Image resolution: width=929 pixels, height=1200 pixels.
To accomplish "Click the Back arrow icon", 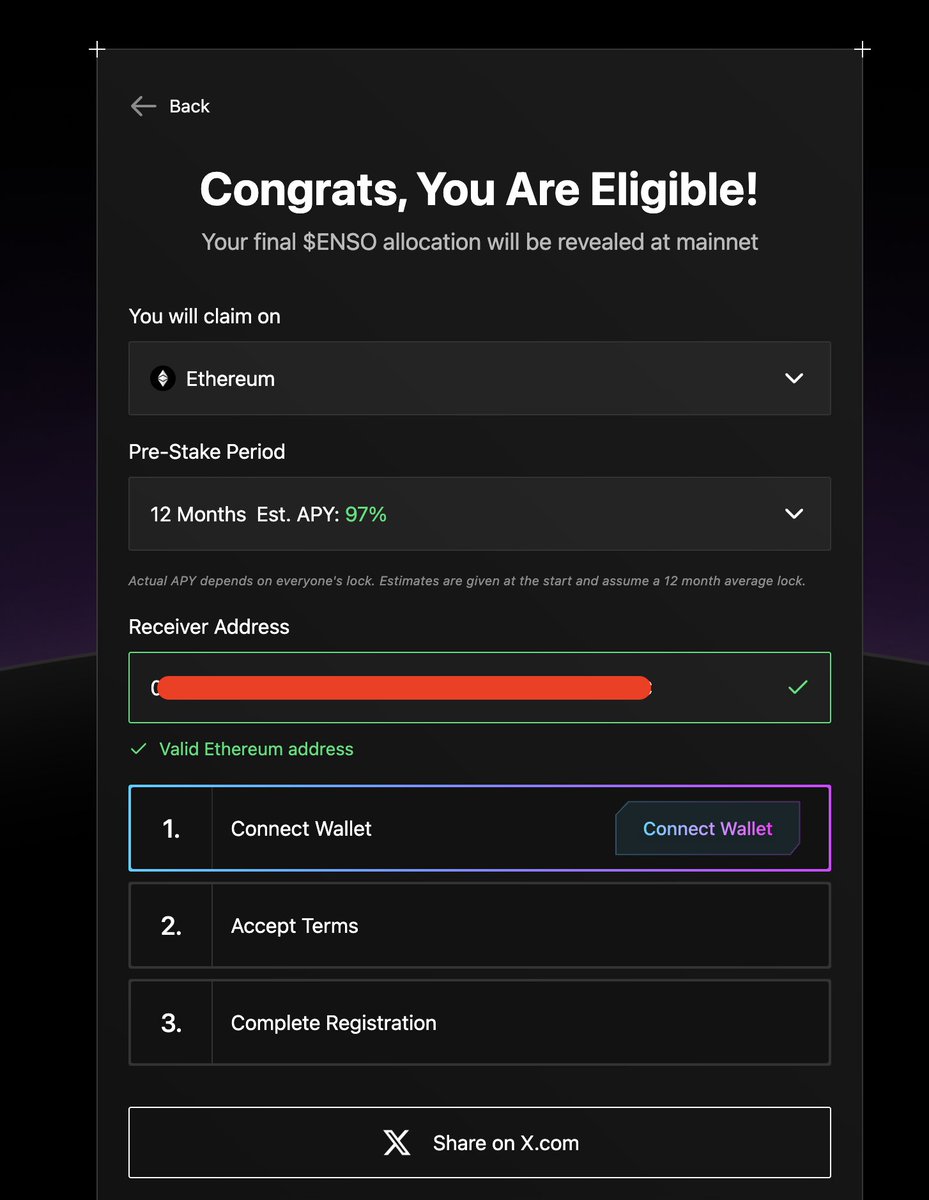I will coord(143,106).
